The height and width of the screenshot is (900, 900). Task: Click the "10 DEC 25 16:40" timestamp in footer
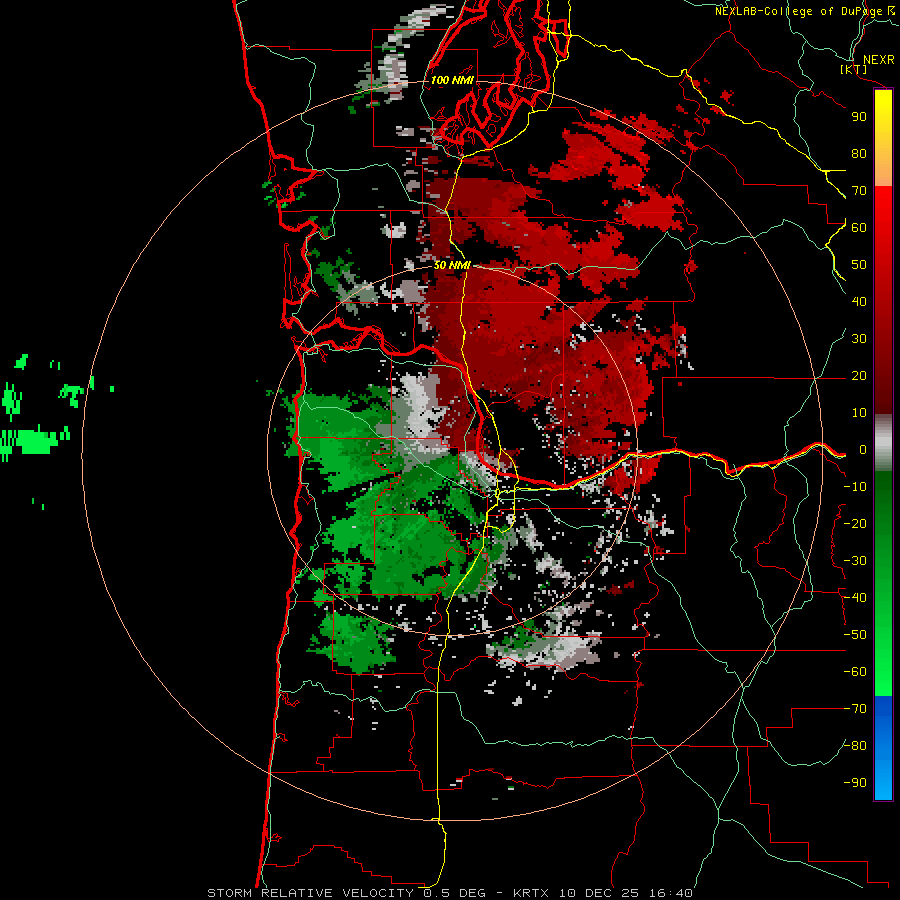tap(626, 893)
